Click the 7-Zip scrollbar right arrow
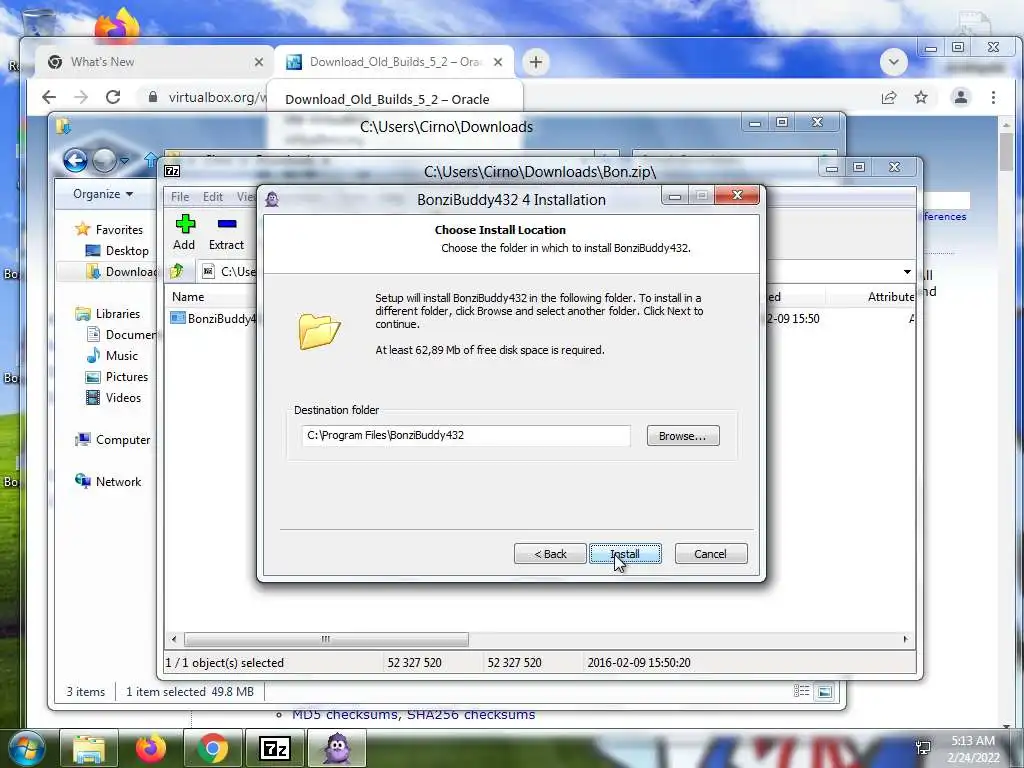The image size is (1024, 768). (x=906, y=639)
